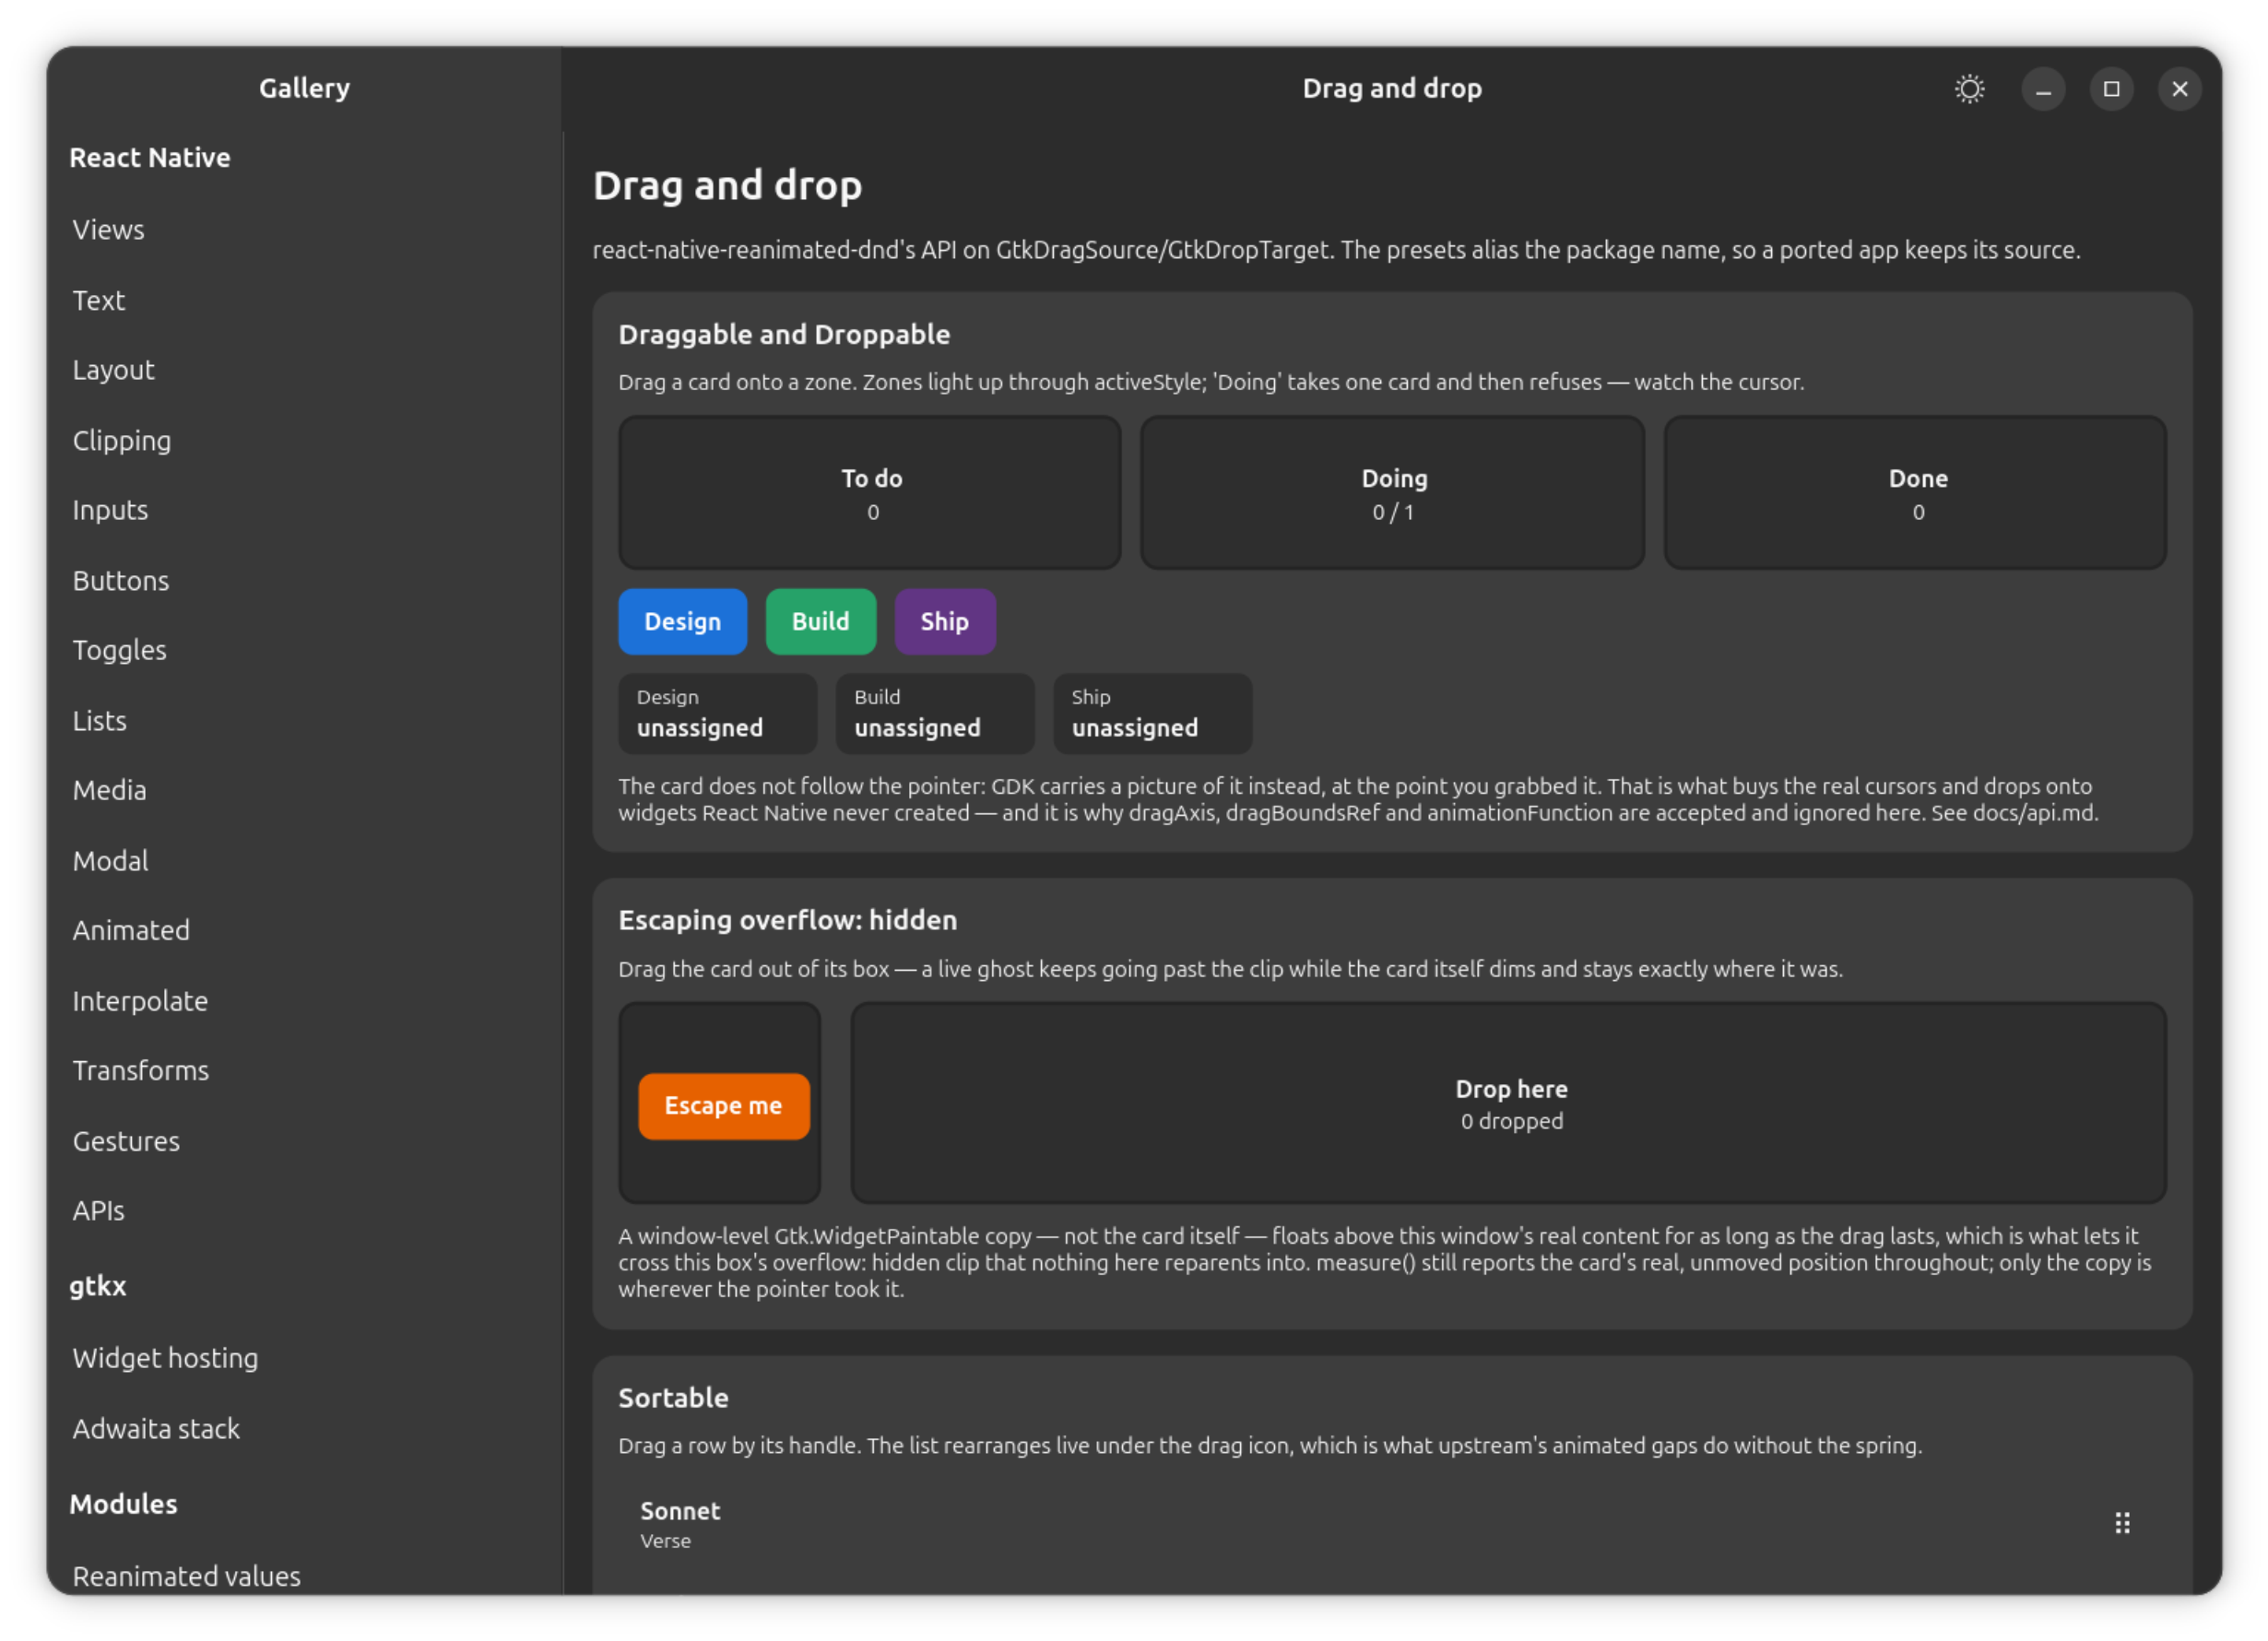Open the Animated page
This screenshot has width=2268, height=1641.
click(304, 930)
